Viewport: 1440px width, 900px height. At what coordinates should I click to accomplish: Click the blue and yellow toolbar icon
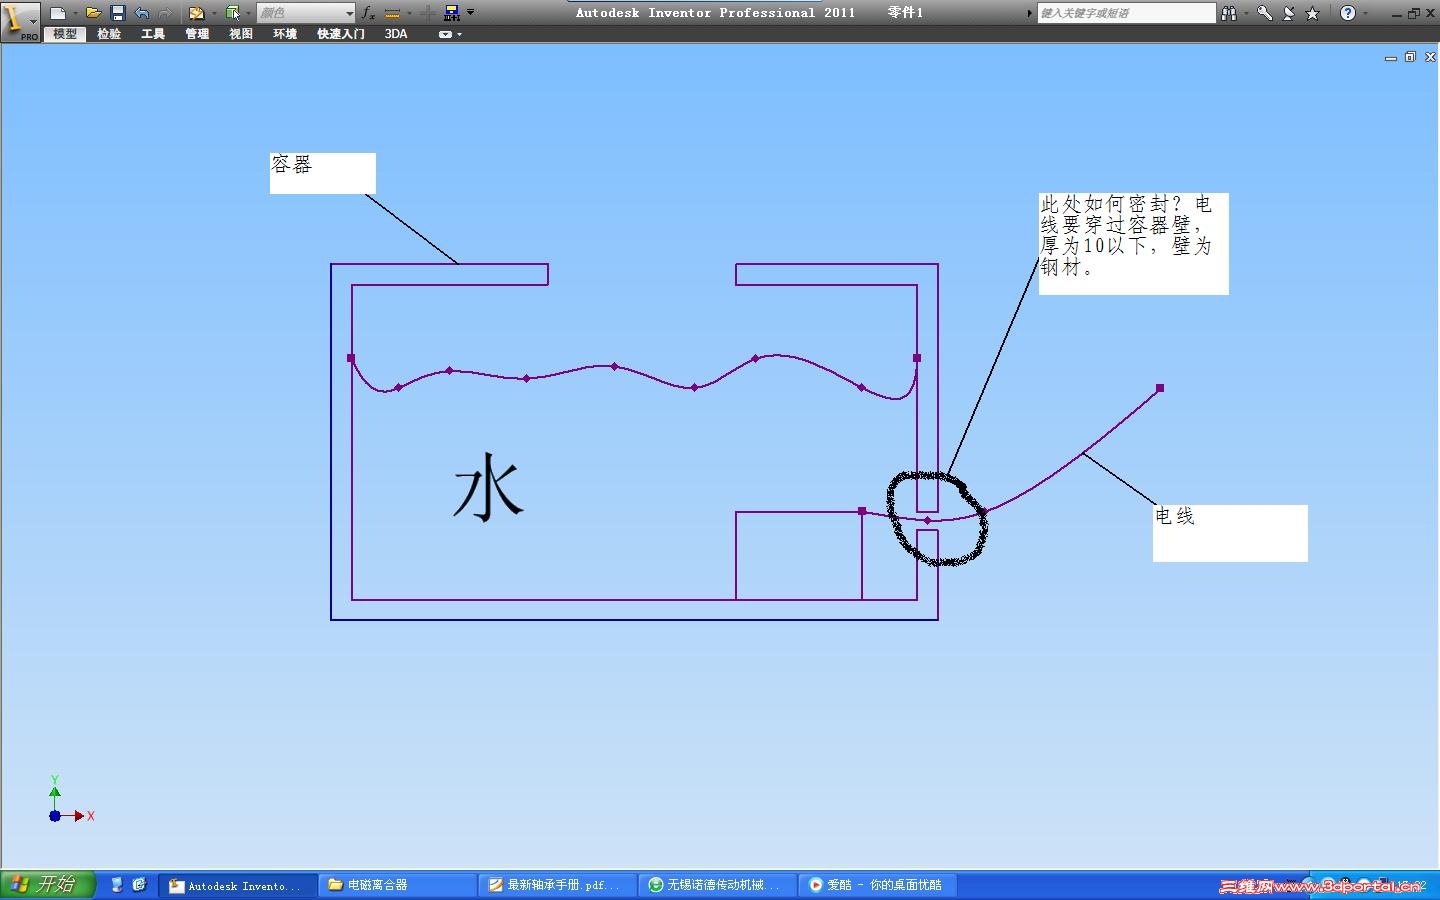pos(452,13)
